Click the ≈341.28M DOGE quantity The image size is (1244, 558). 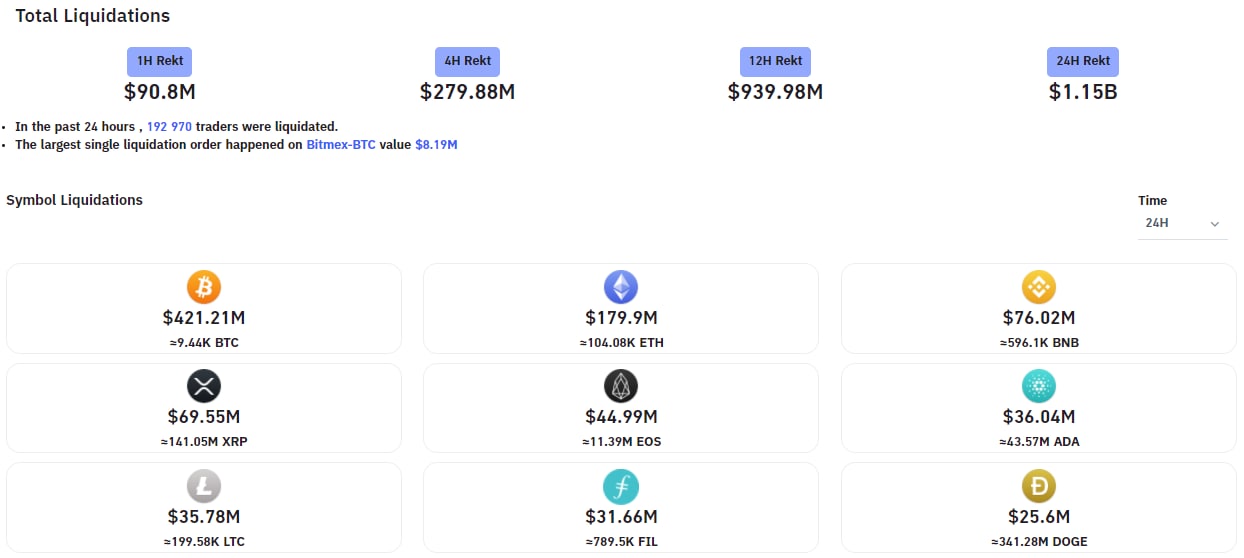tap(1039, 542)
